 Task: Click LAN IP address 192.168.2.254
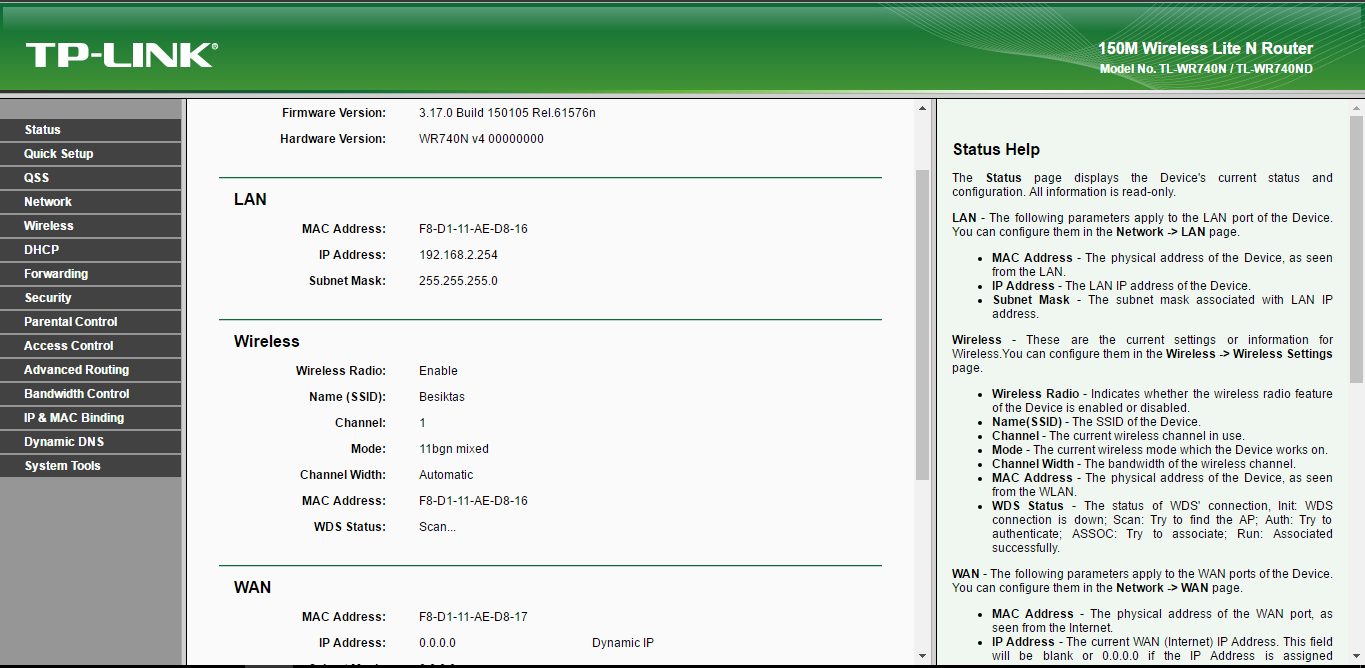point(458,255)
